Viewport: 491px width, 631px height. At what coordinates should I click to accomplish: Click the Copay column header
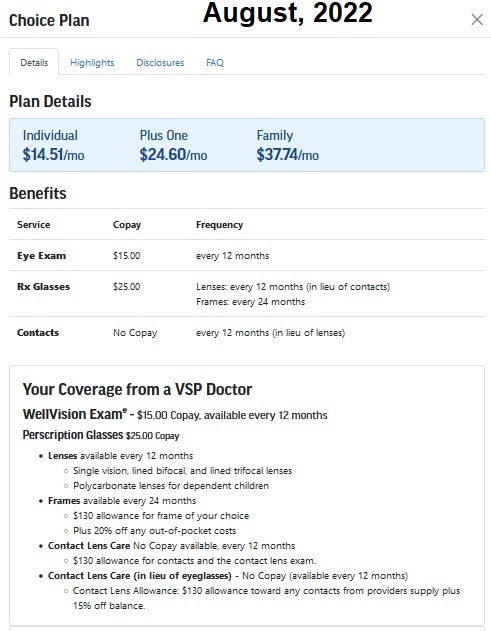(x=127, y=225)
